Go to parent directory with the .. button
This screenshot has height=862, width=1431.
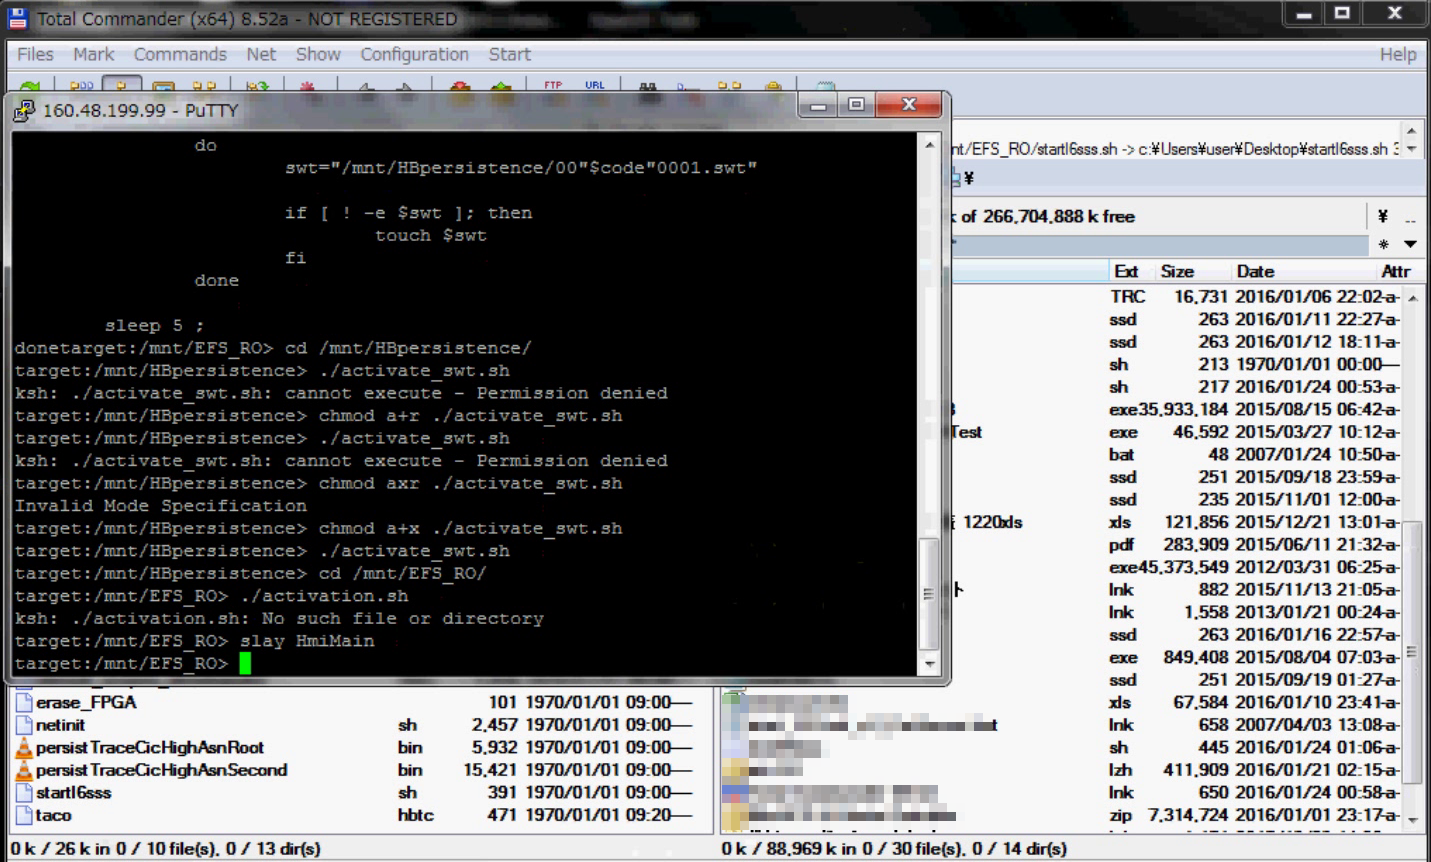coord(1409,216)
